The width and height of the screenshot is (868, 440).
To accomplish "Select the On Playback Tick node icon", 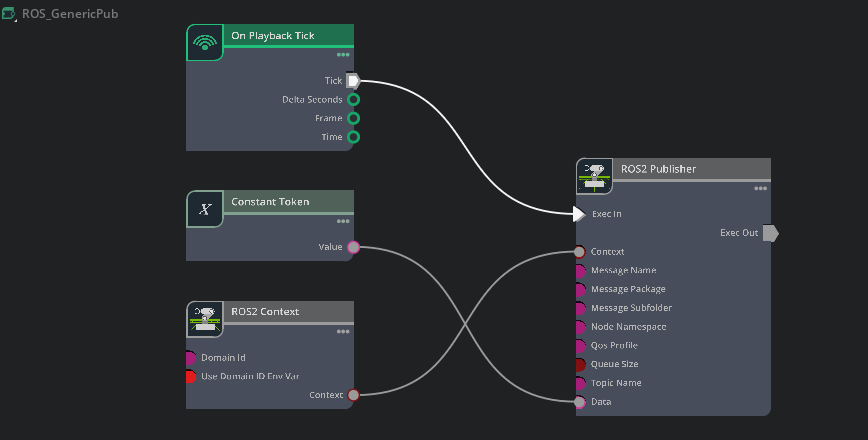I will (x=205, y=43).
